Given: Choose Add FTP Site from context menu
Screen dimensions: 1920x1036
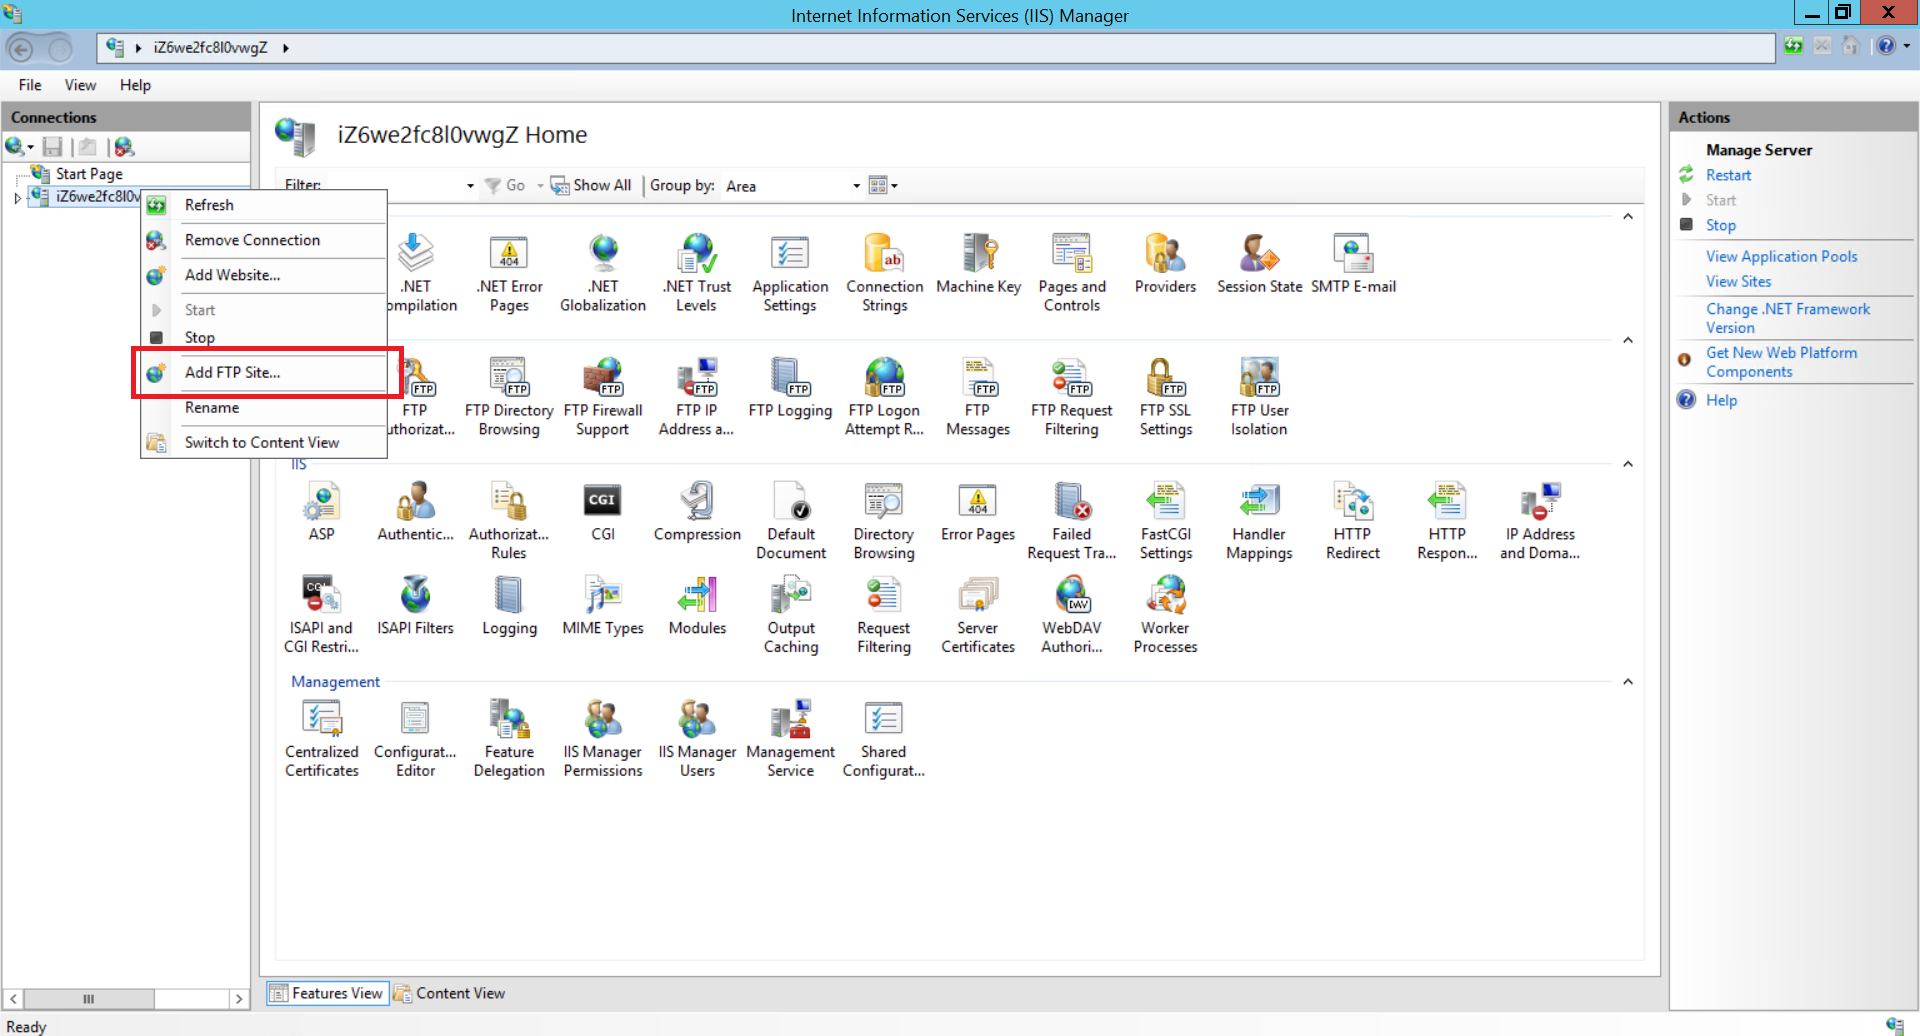Looking at the screenshot, I should [x=264, y=372].
